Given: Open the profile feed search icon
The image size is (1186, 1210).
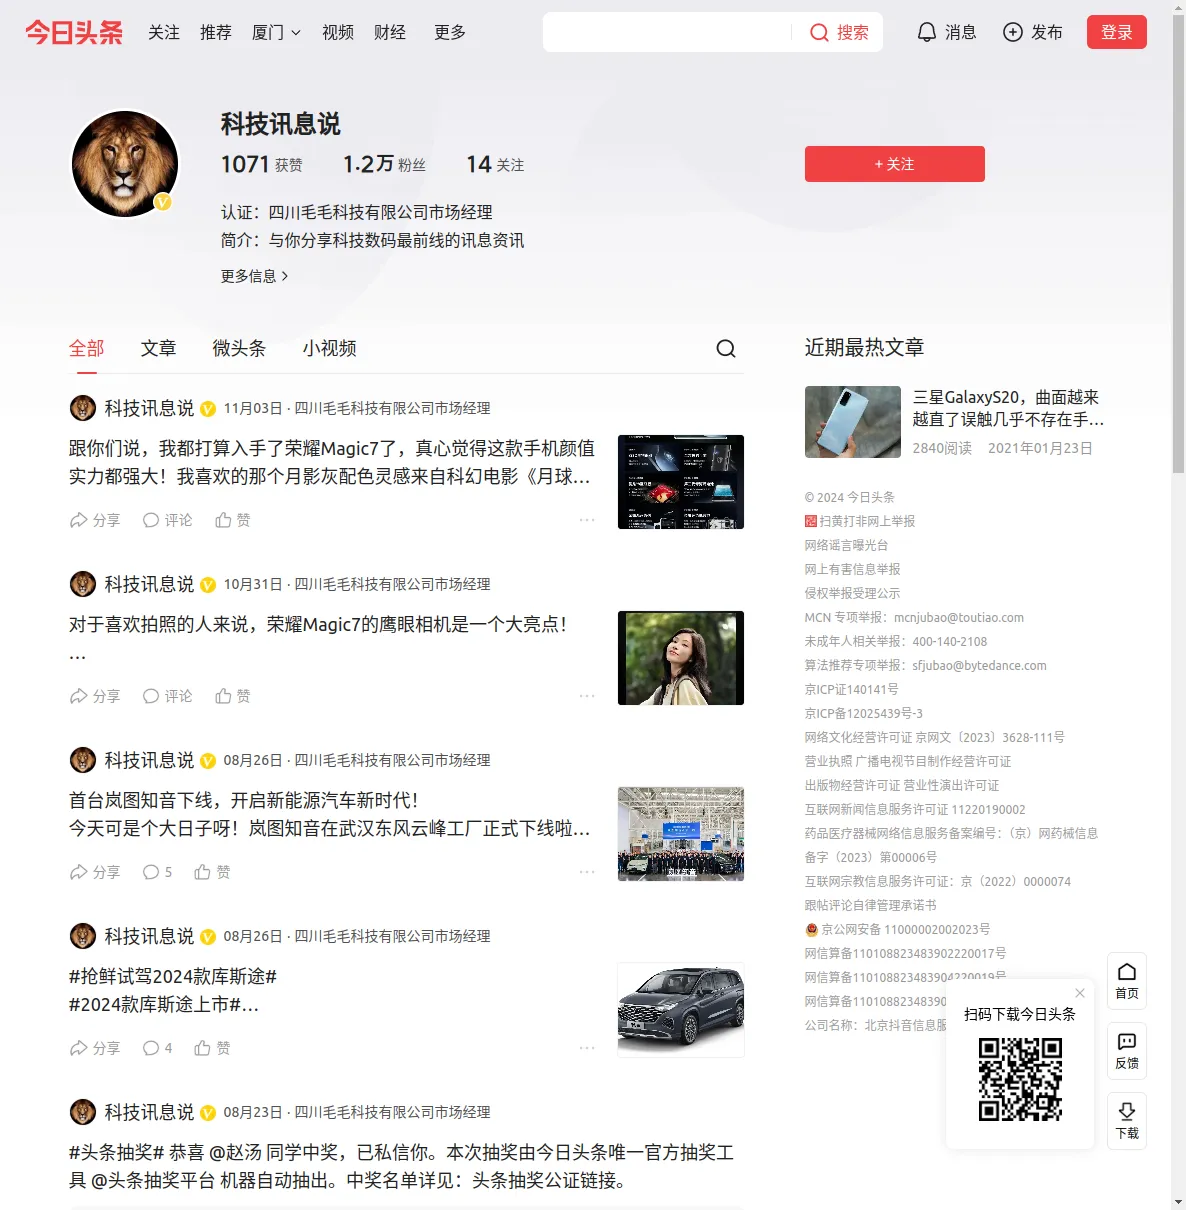Looking at the screenshot, I should [726, 348].
